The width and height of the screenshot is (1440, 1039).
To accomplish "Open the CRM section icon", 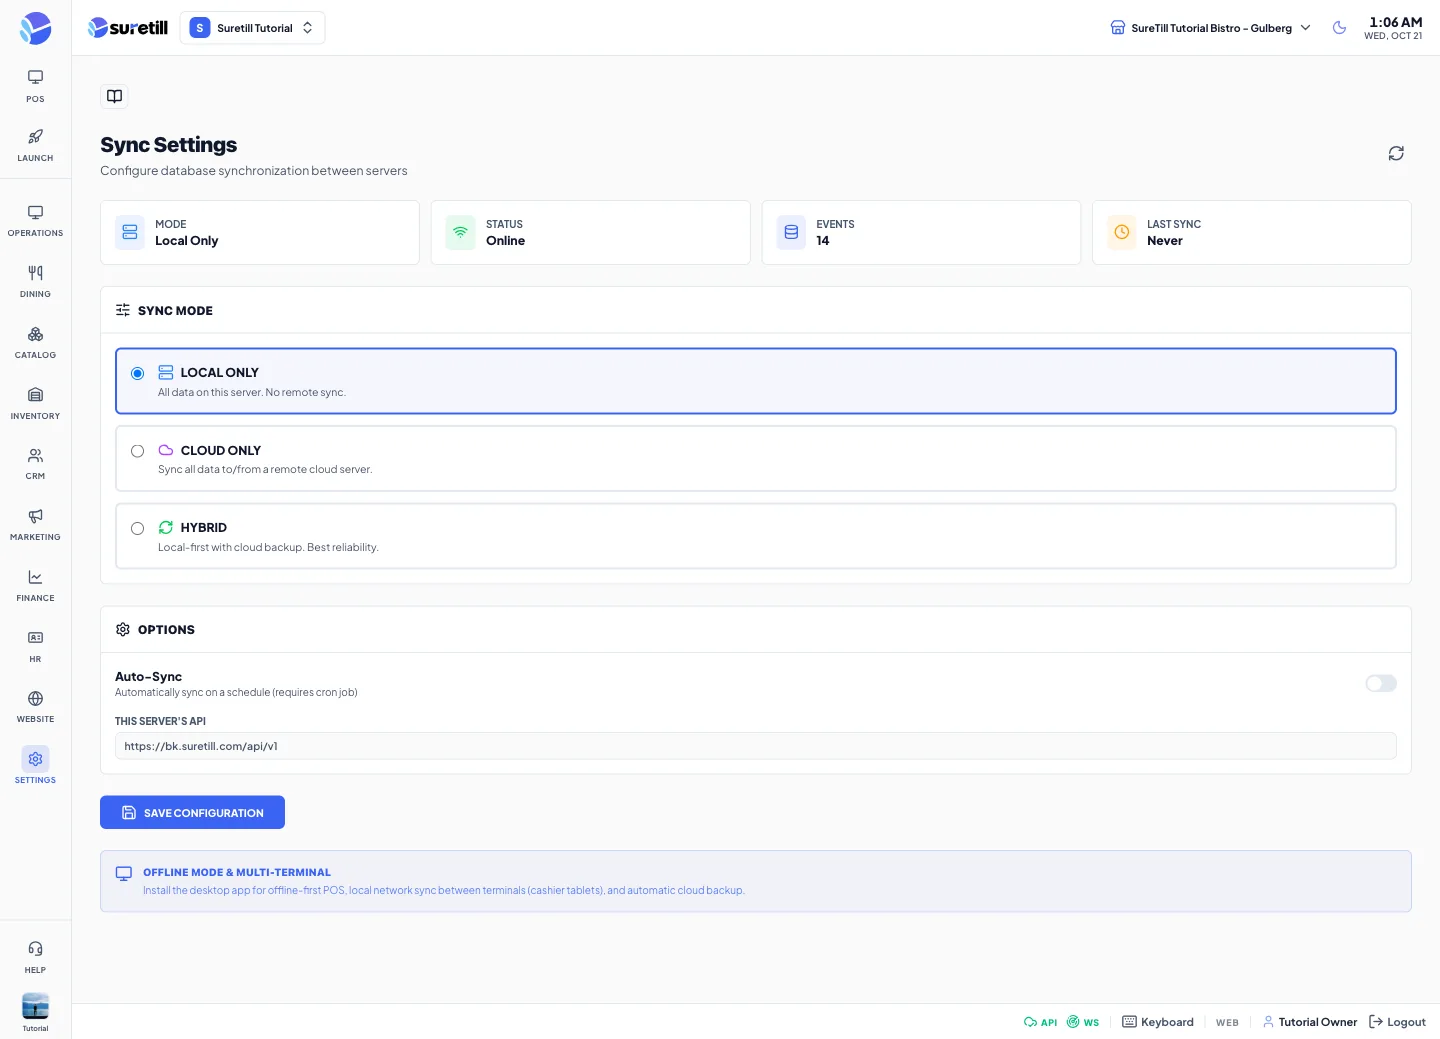I will 35,455.
